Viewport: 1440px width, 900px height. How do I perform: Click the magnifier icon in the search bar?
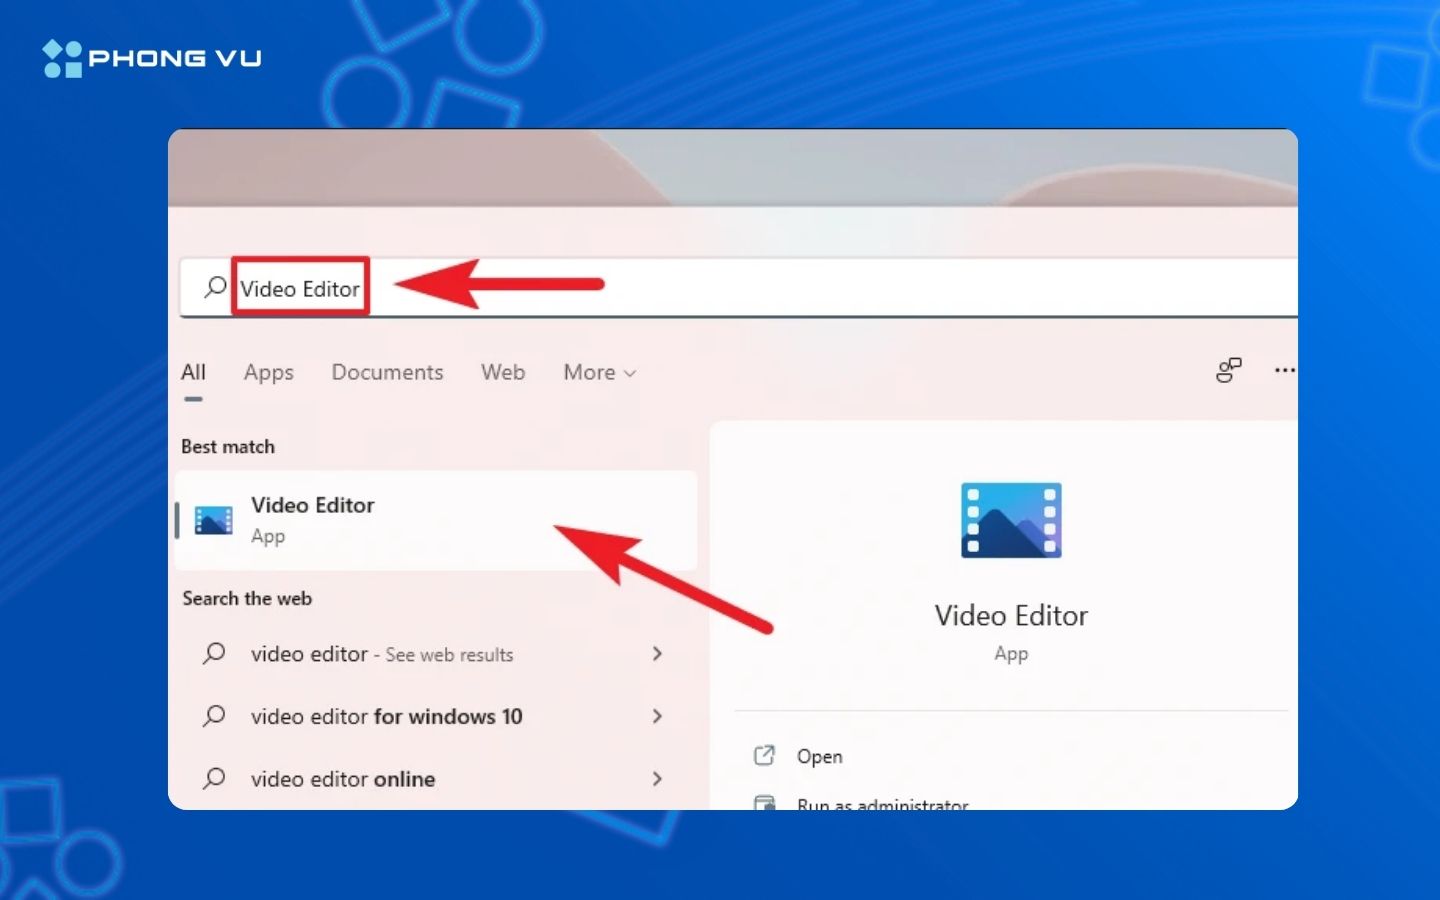[x=213, y=287]
